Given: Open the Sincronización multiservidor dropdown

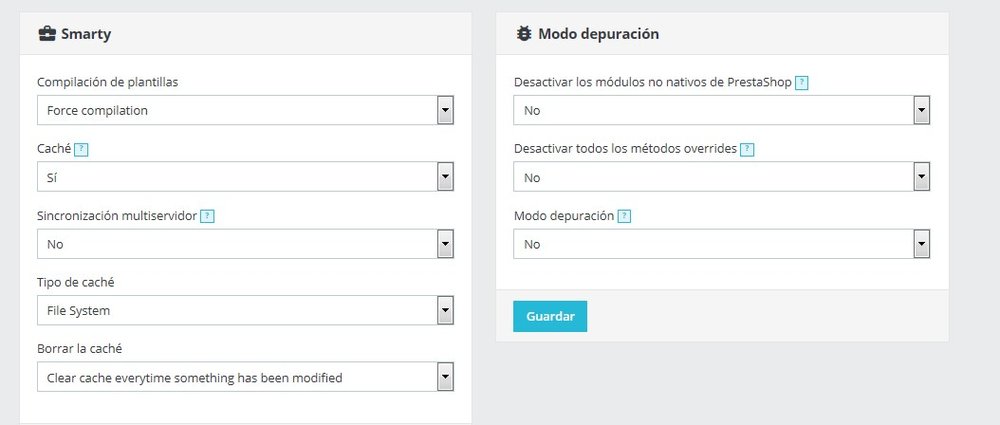Looking at the screenshot, I should pyautogui.click(x=245, y=244).
